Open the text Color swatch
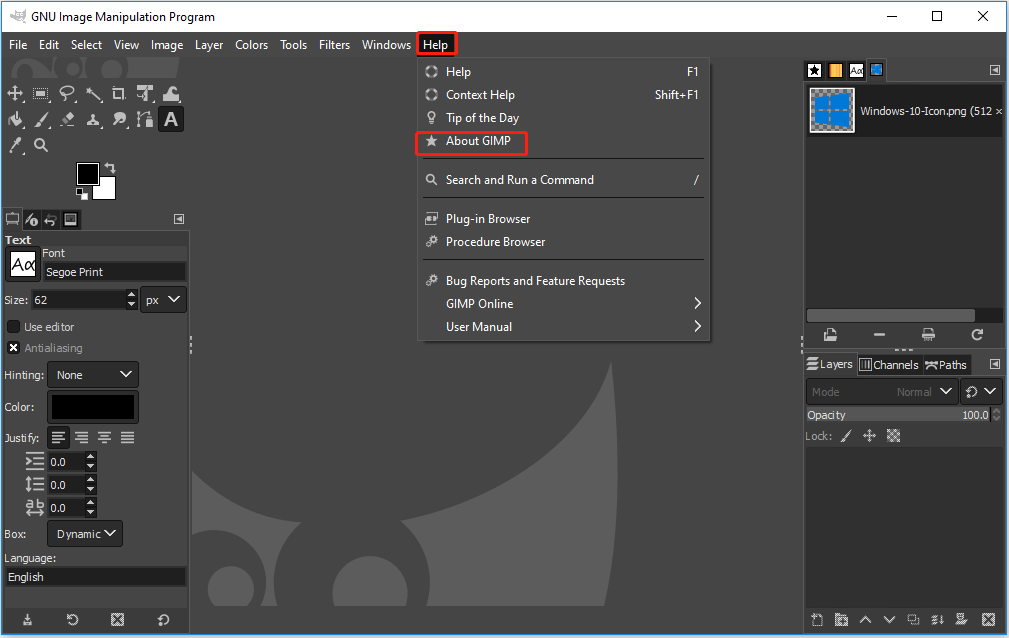This screenshot has height=638, width=1009. point(93,407)
